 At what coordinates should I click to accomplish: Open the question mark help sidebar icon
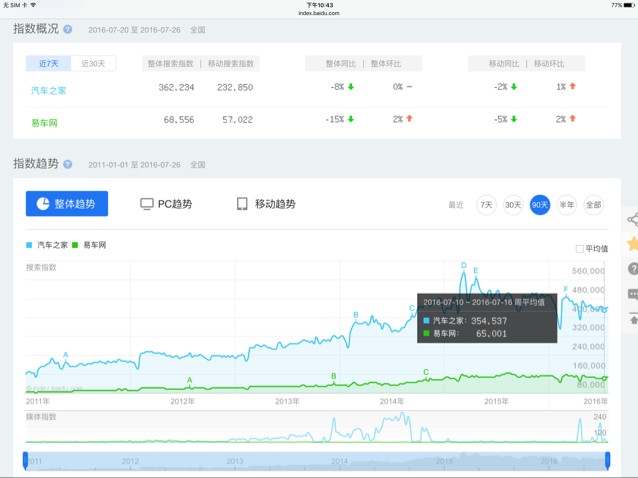pos(632,269)
